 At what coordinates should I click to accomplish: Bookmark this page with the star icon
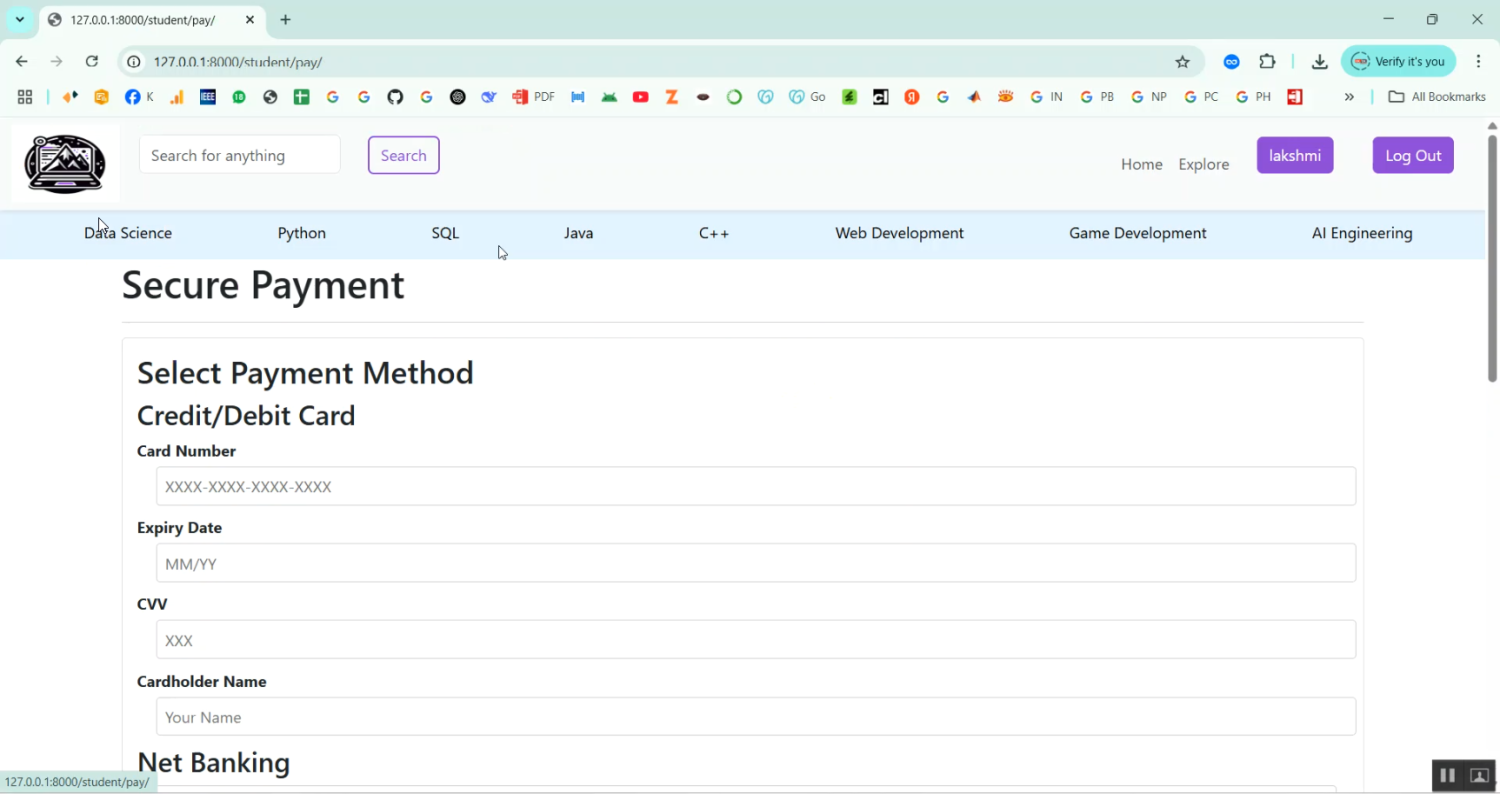pyautogui.click(x=1182, y=62)
